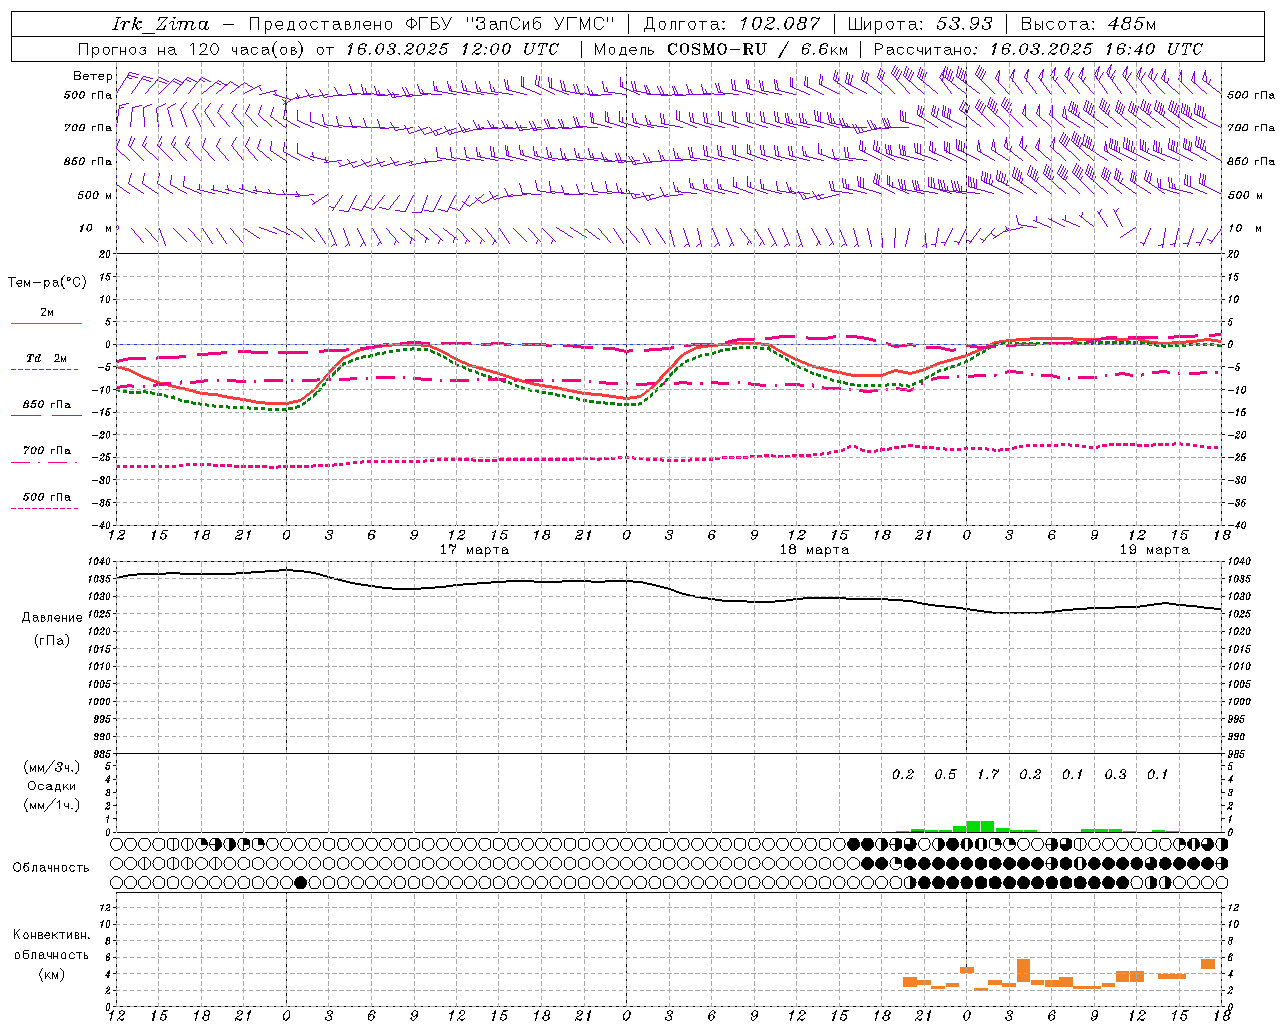Click the 0.5 precipitation amount value

[945, 775]
